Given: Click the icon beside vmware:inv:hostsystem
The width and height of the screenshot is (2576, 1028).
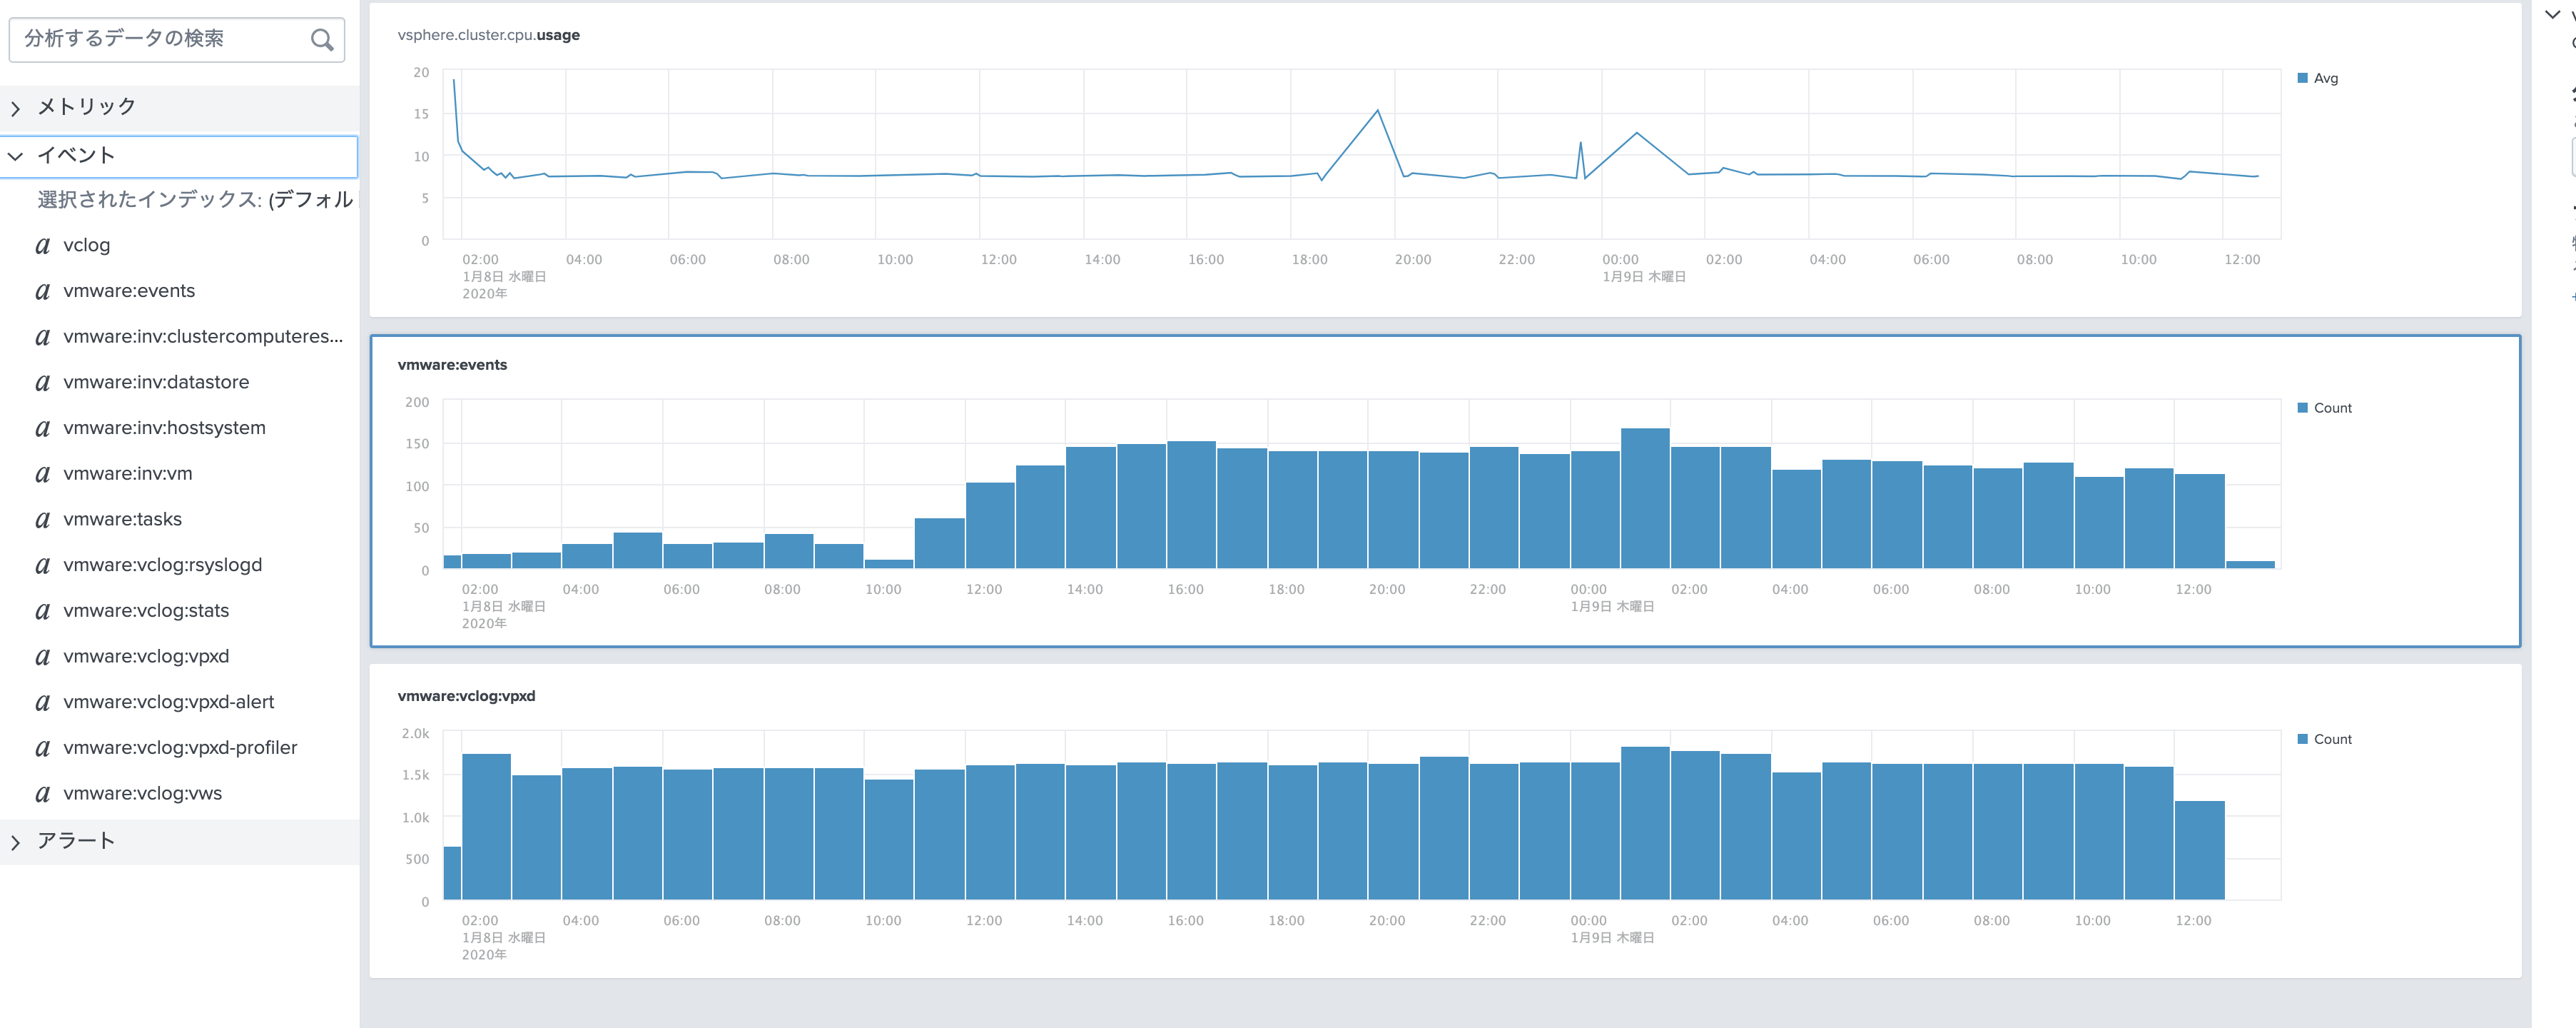Looking at the screenshot, I should click(43, 429).
